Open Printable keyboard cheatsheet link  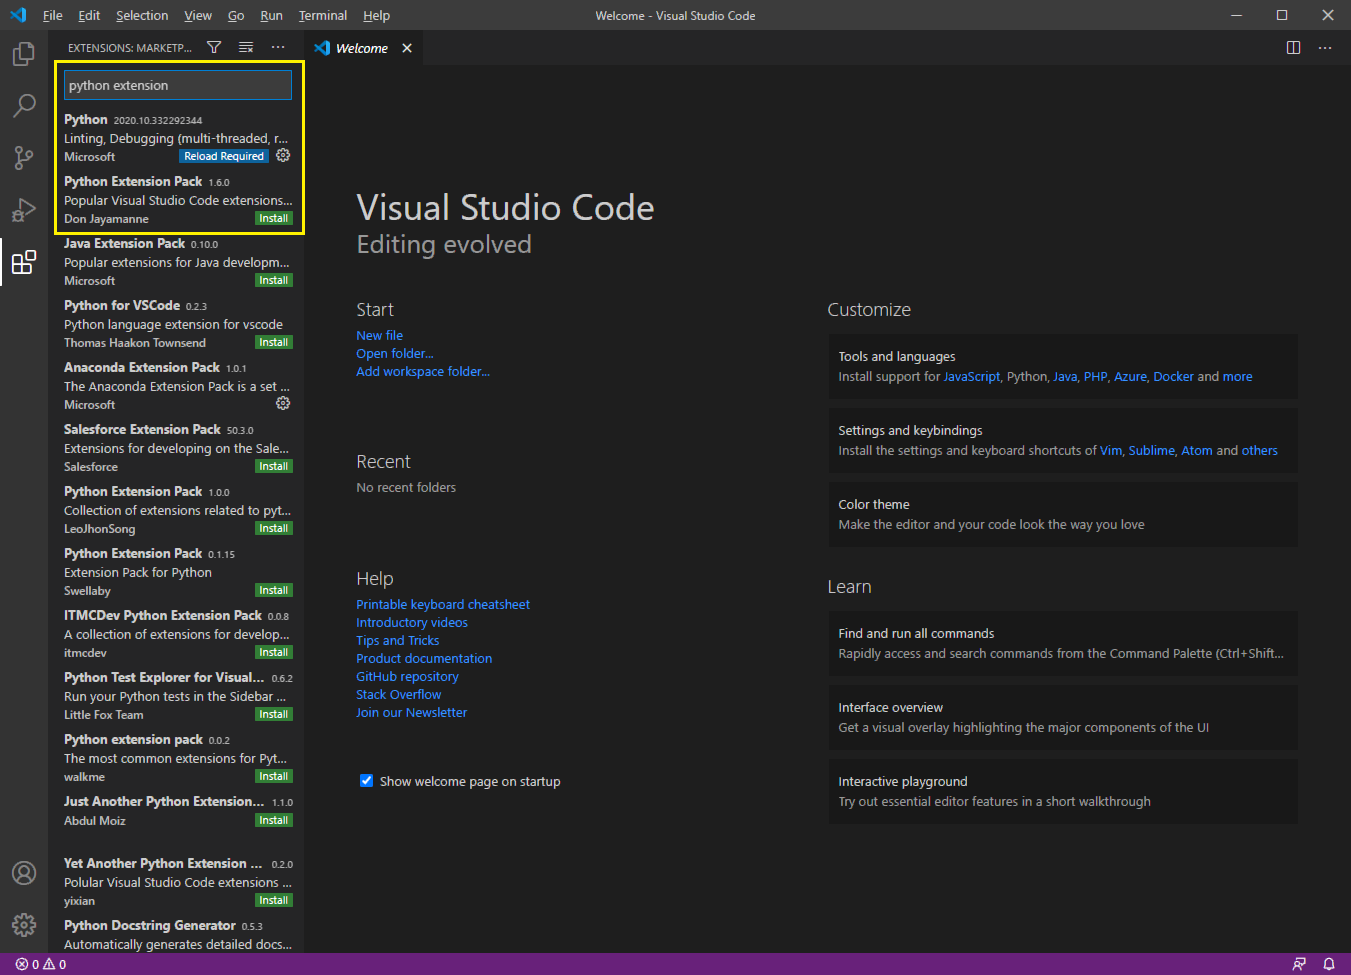coord(443,604)
